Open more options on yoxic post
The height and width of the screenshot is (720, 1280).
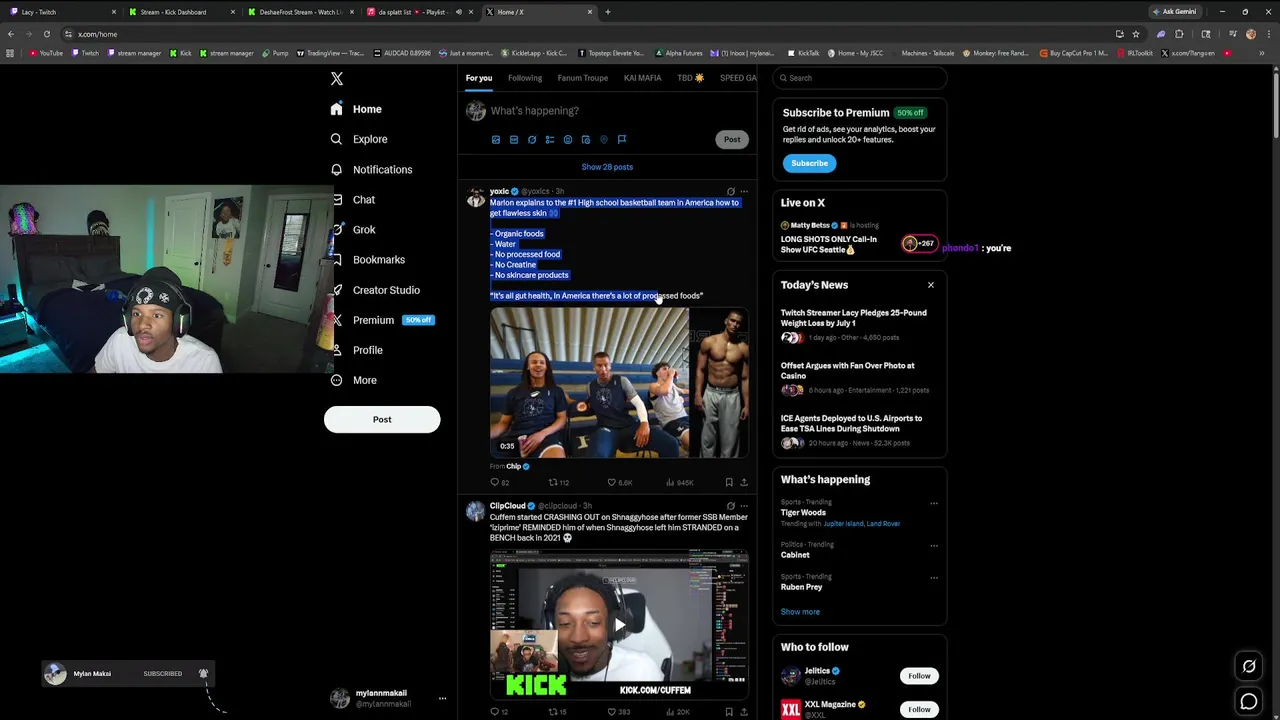[744, 191]
